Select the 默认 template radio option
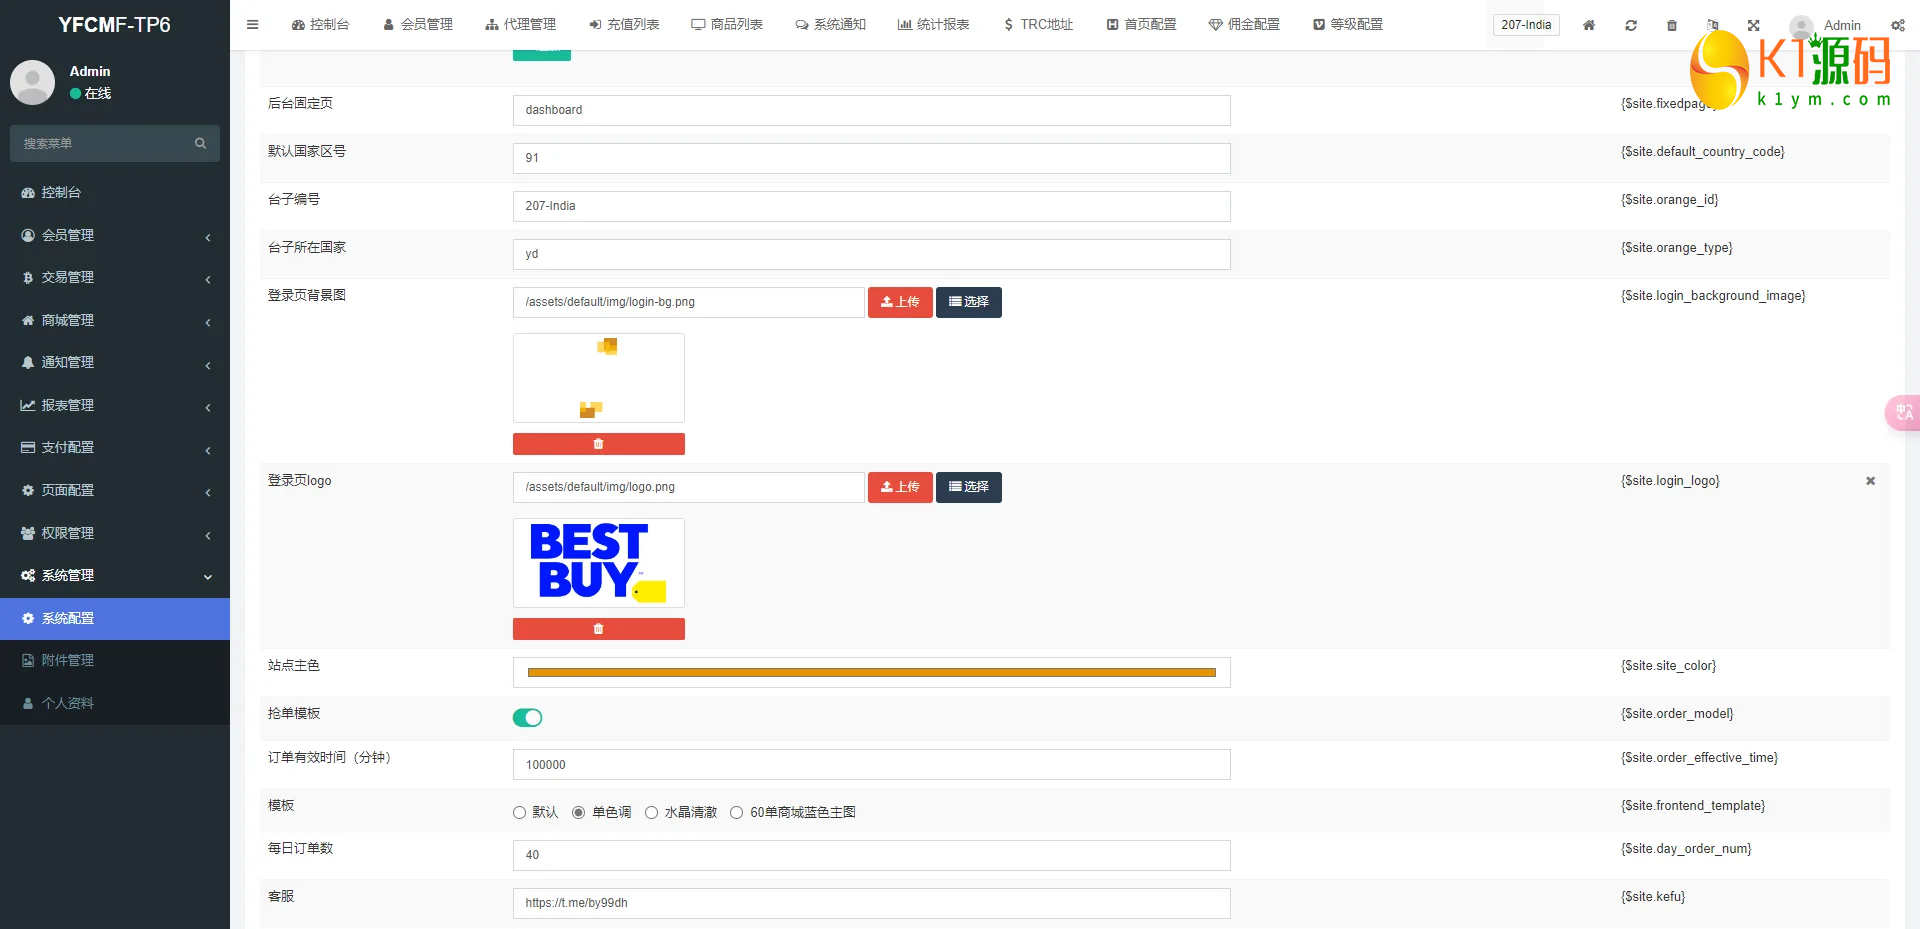Screen dimensions: 1920x929 pyautogui.click(x=519, y=813)
